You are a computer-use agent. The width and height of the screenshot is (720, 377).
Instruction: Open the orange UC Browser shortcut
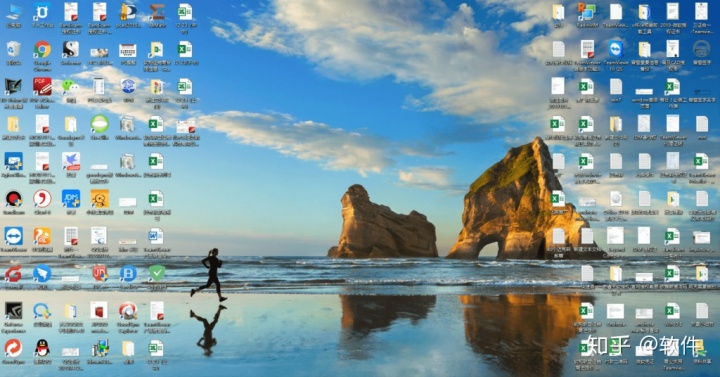42,236
